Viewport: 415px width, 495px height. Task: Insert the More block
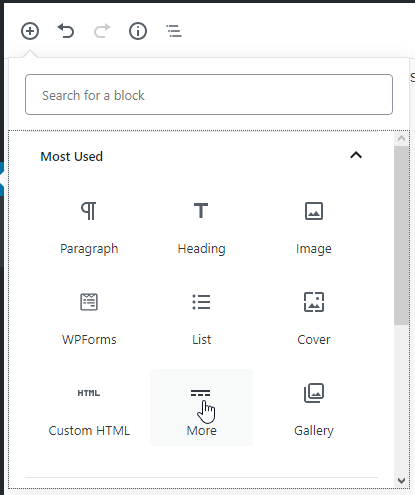tap(201, 408)
